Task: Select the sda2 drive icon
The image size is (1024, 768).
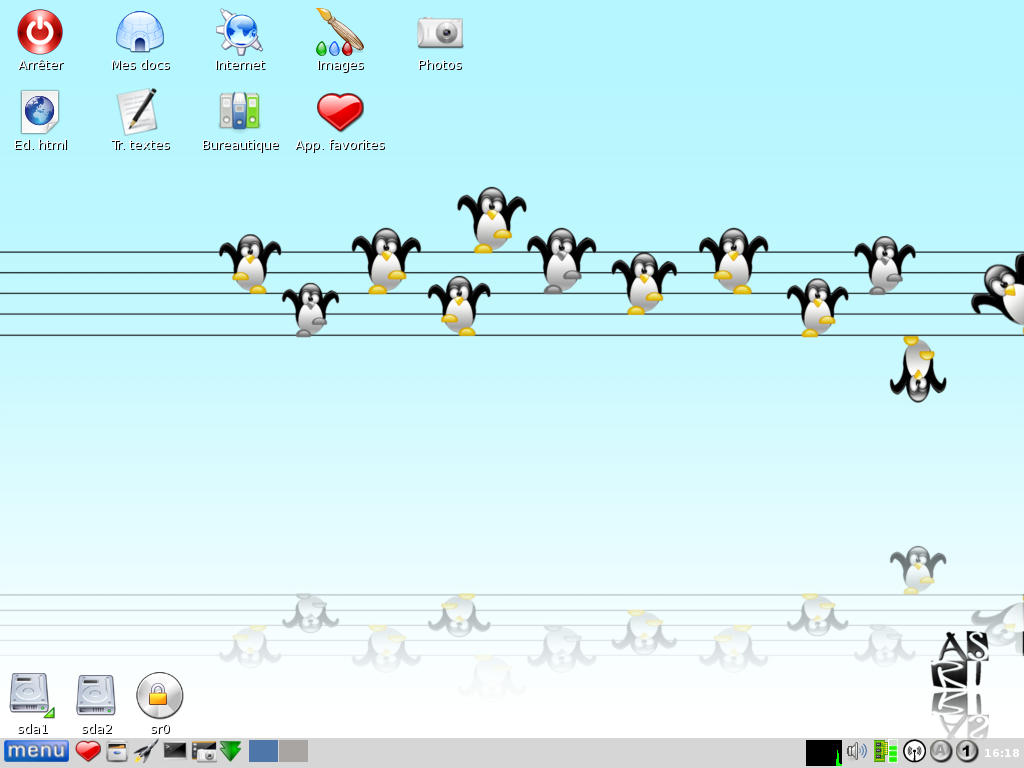Action: pyautogui.click(x=96, y=696)
